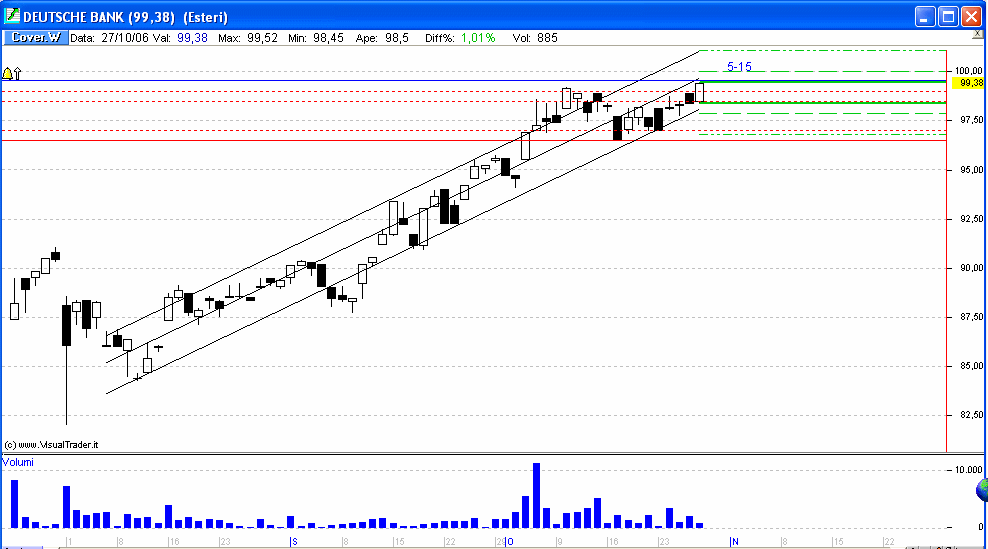Click the up arrow beside alarm bell

click(x=17, y=74)
